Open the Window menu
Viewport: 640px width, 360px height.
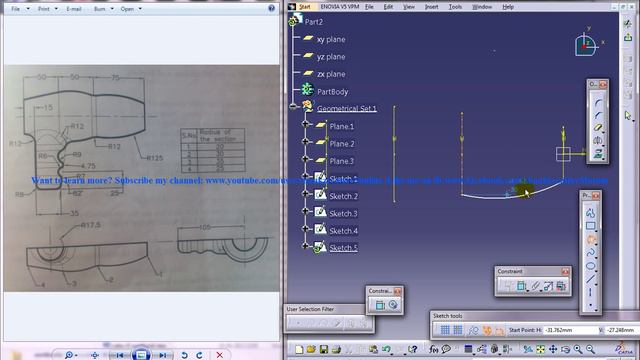(x=482, y=7)
